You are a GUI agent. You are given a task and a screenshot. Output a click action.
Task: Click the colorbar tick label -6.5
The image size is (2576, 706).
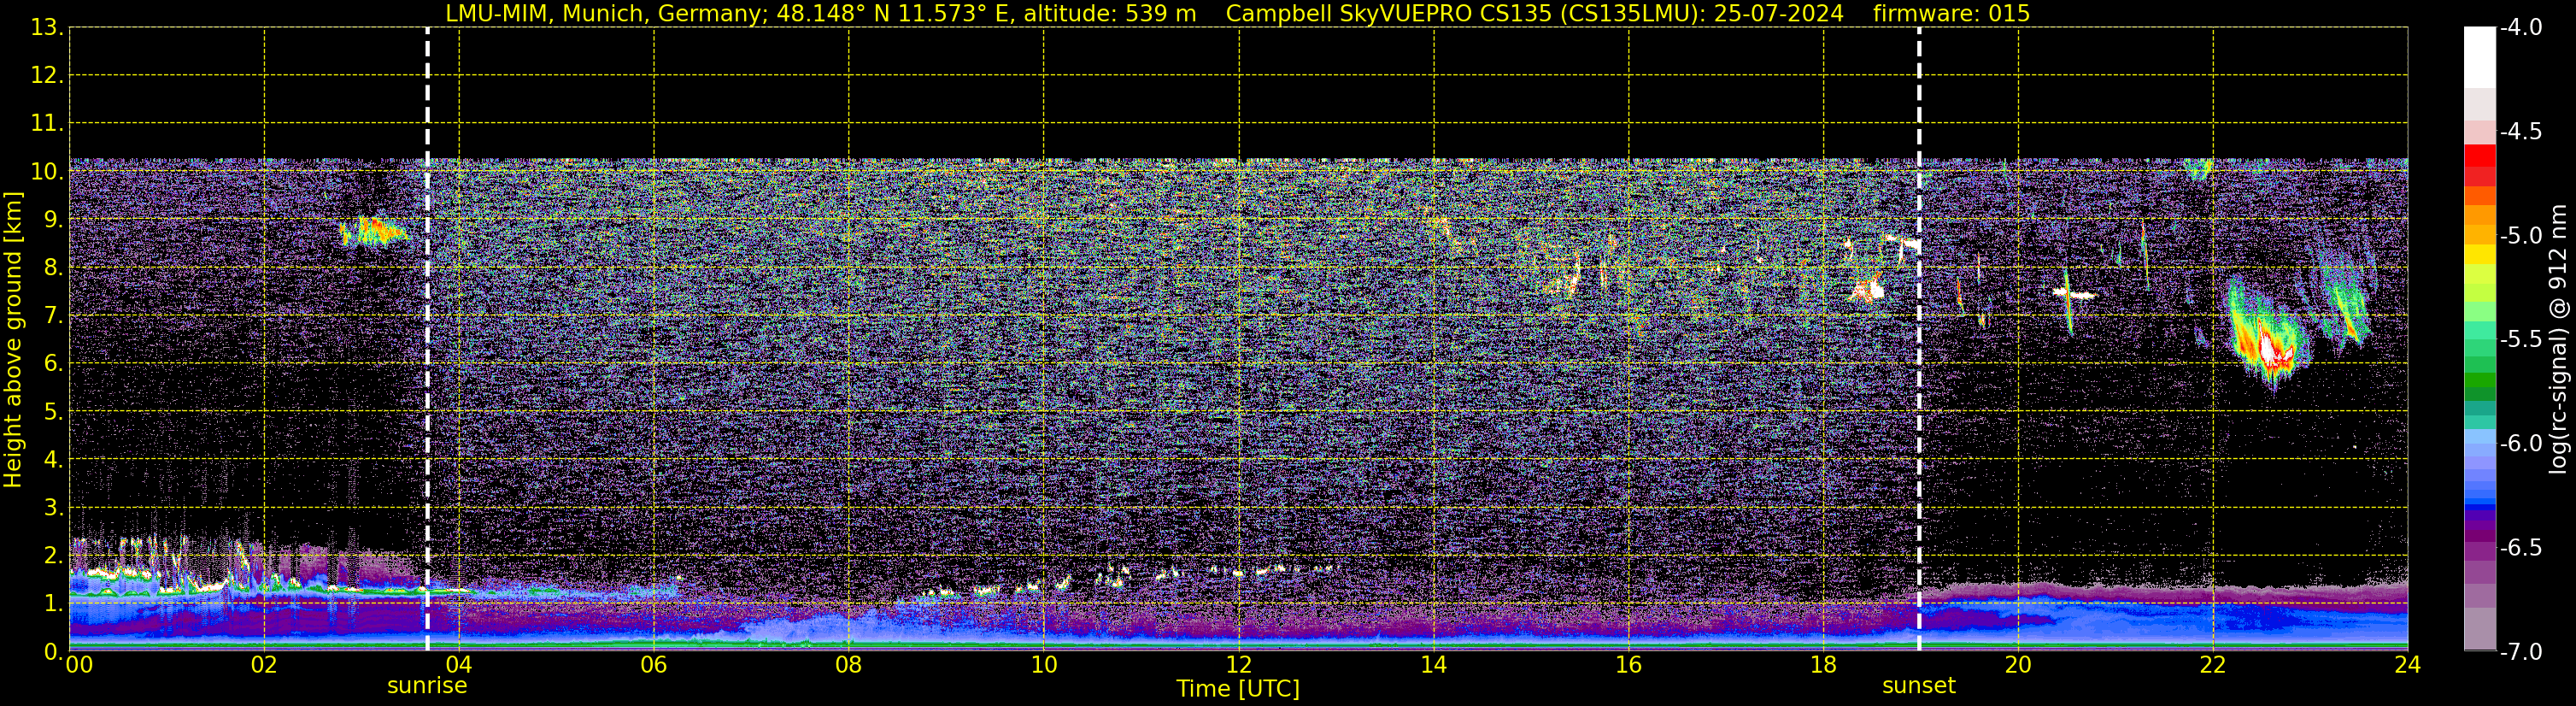2520,547
